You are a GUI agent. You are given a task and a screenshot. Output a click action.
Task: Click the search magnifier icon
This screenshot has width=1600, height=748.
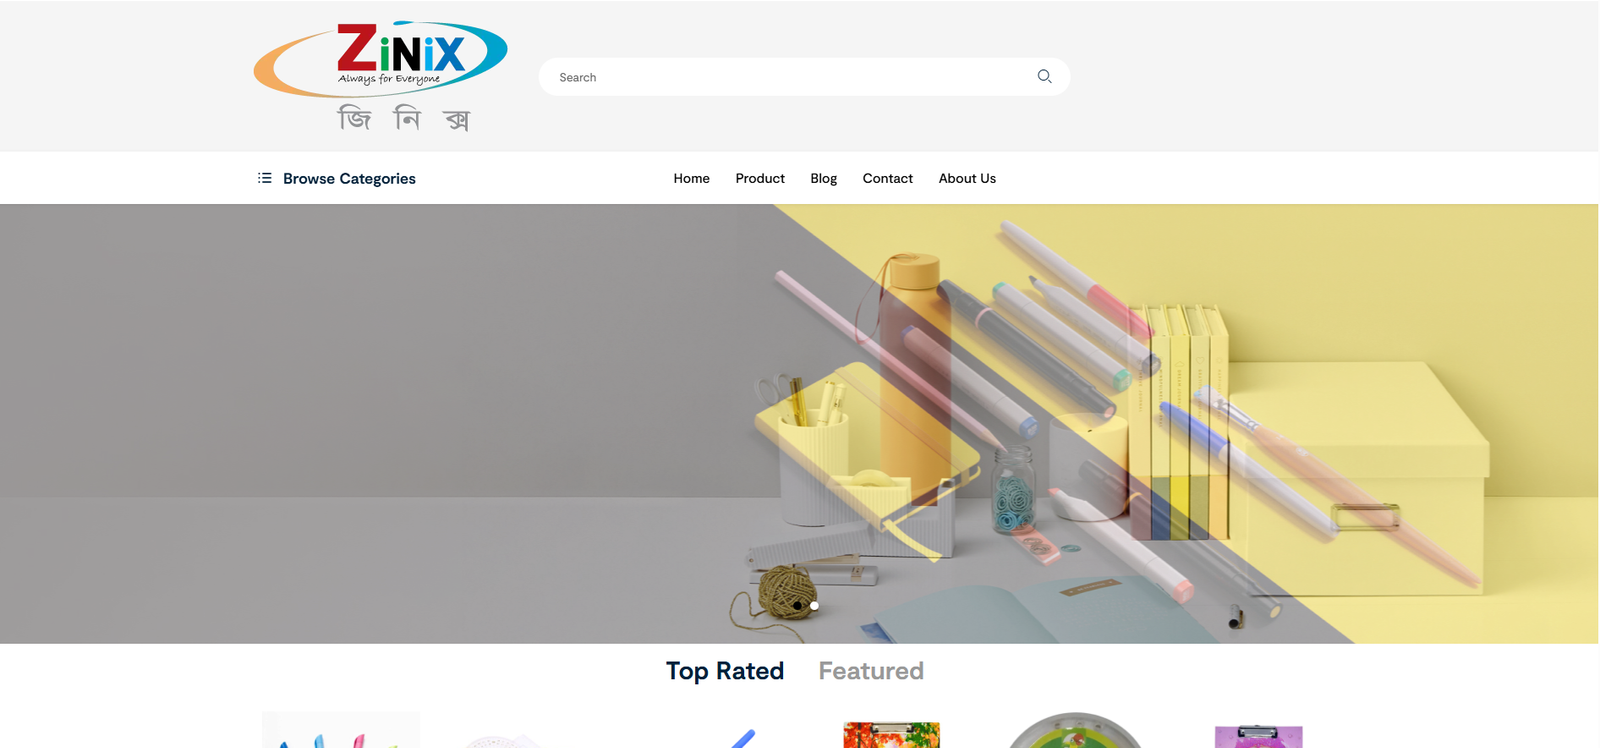click(x=1044, y=76)
